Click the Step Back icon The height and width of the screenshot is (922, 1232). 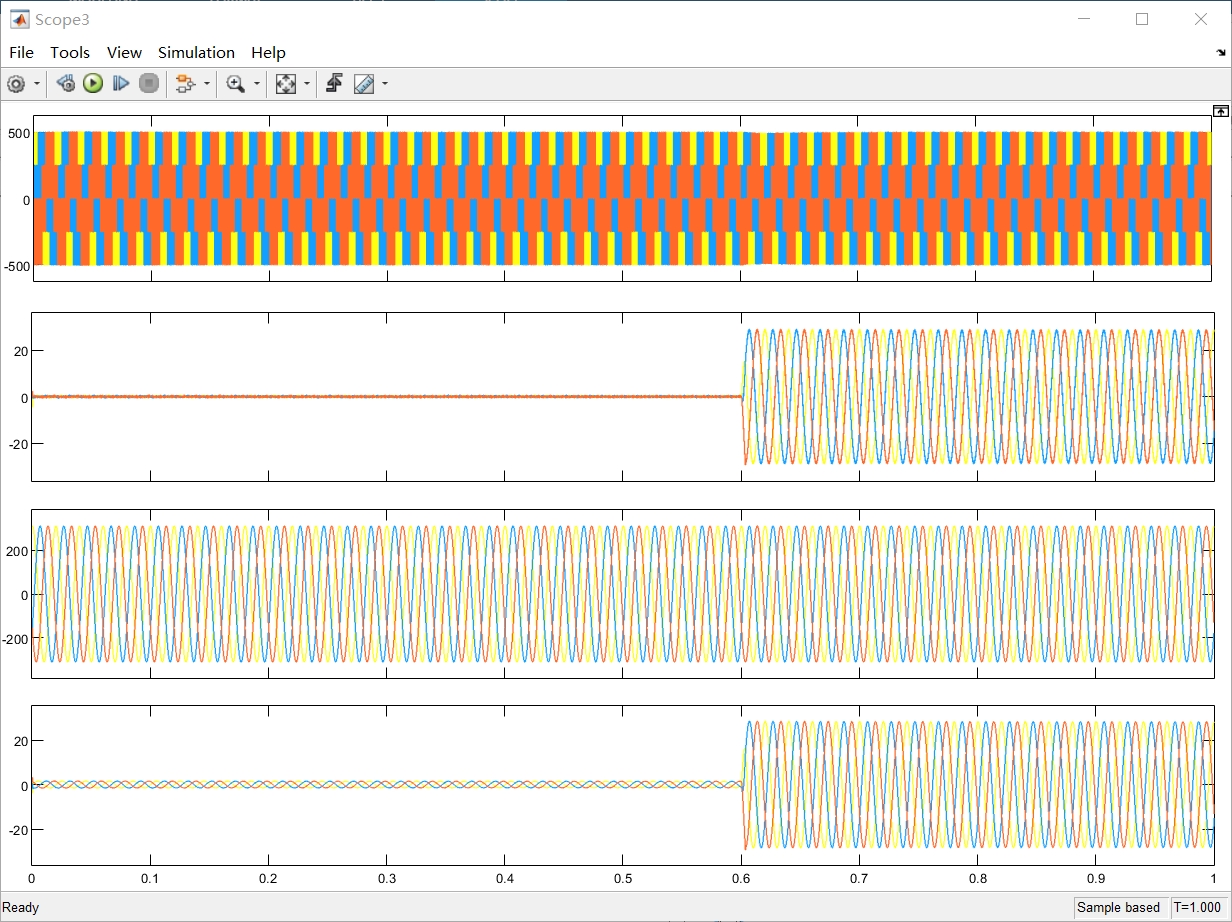click(x=65, y=84)
